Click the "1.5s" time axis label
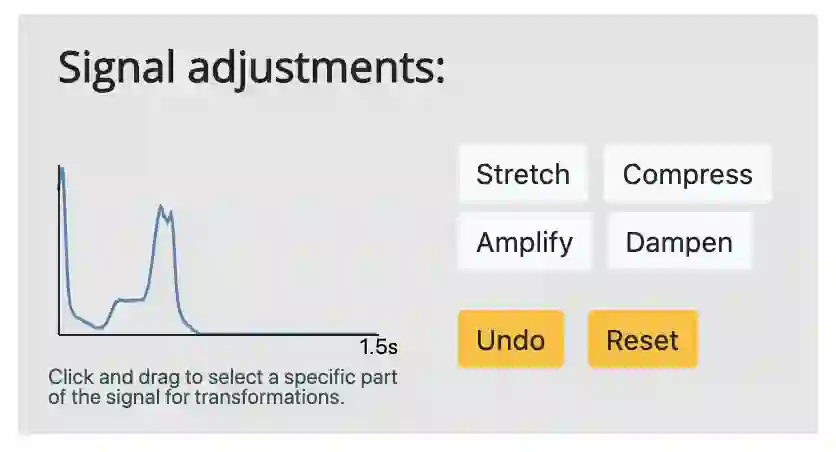Viewport: 836px width, 452px height. click(379, 348)
